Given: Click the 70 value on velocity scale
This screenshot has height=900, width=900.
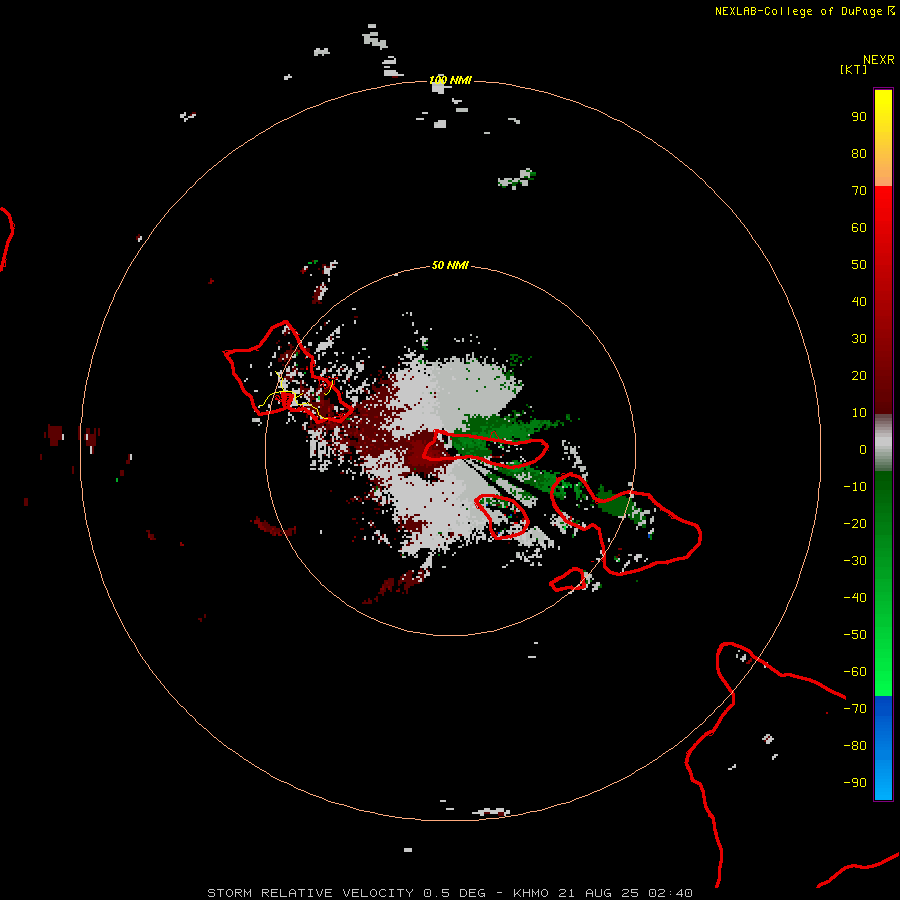Looking at the screenshot, I should click(x=859, y=191).
